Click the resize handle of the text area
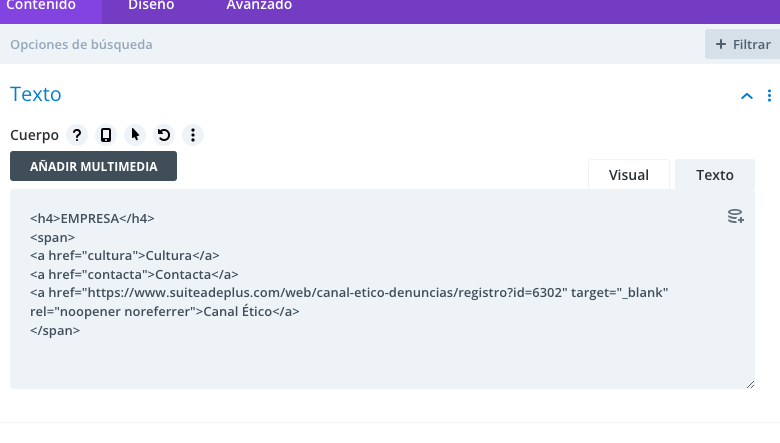This screenshot has height=443, width=780. tap(750, 383)
